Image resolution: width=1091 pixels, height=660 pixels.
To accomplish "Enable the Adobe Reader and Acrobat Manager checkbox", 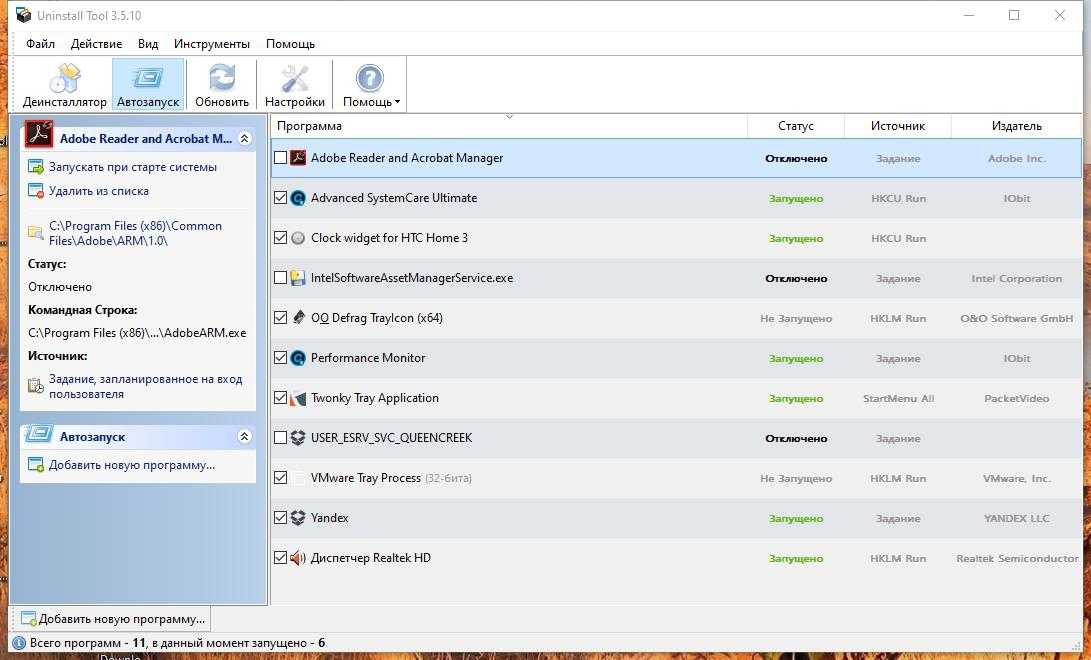I will coord(280,158).
